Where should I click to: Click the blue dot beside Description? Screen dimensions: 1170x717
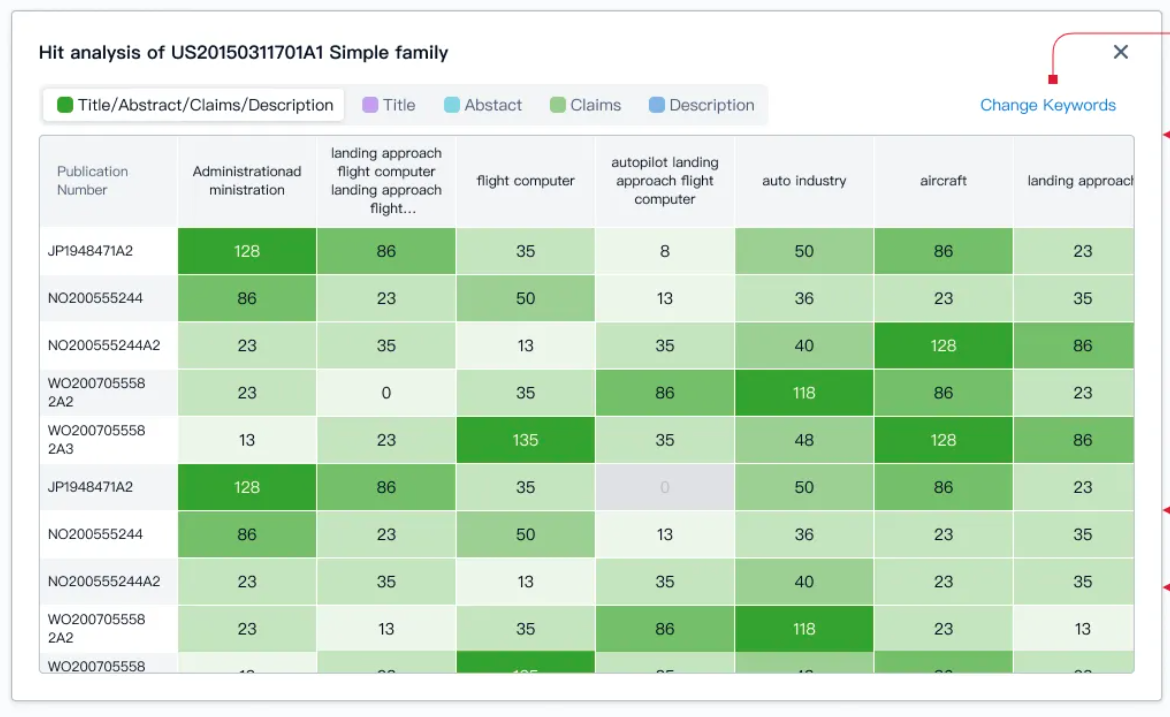click(656, 104)
